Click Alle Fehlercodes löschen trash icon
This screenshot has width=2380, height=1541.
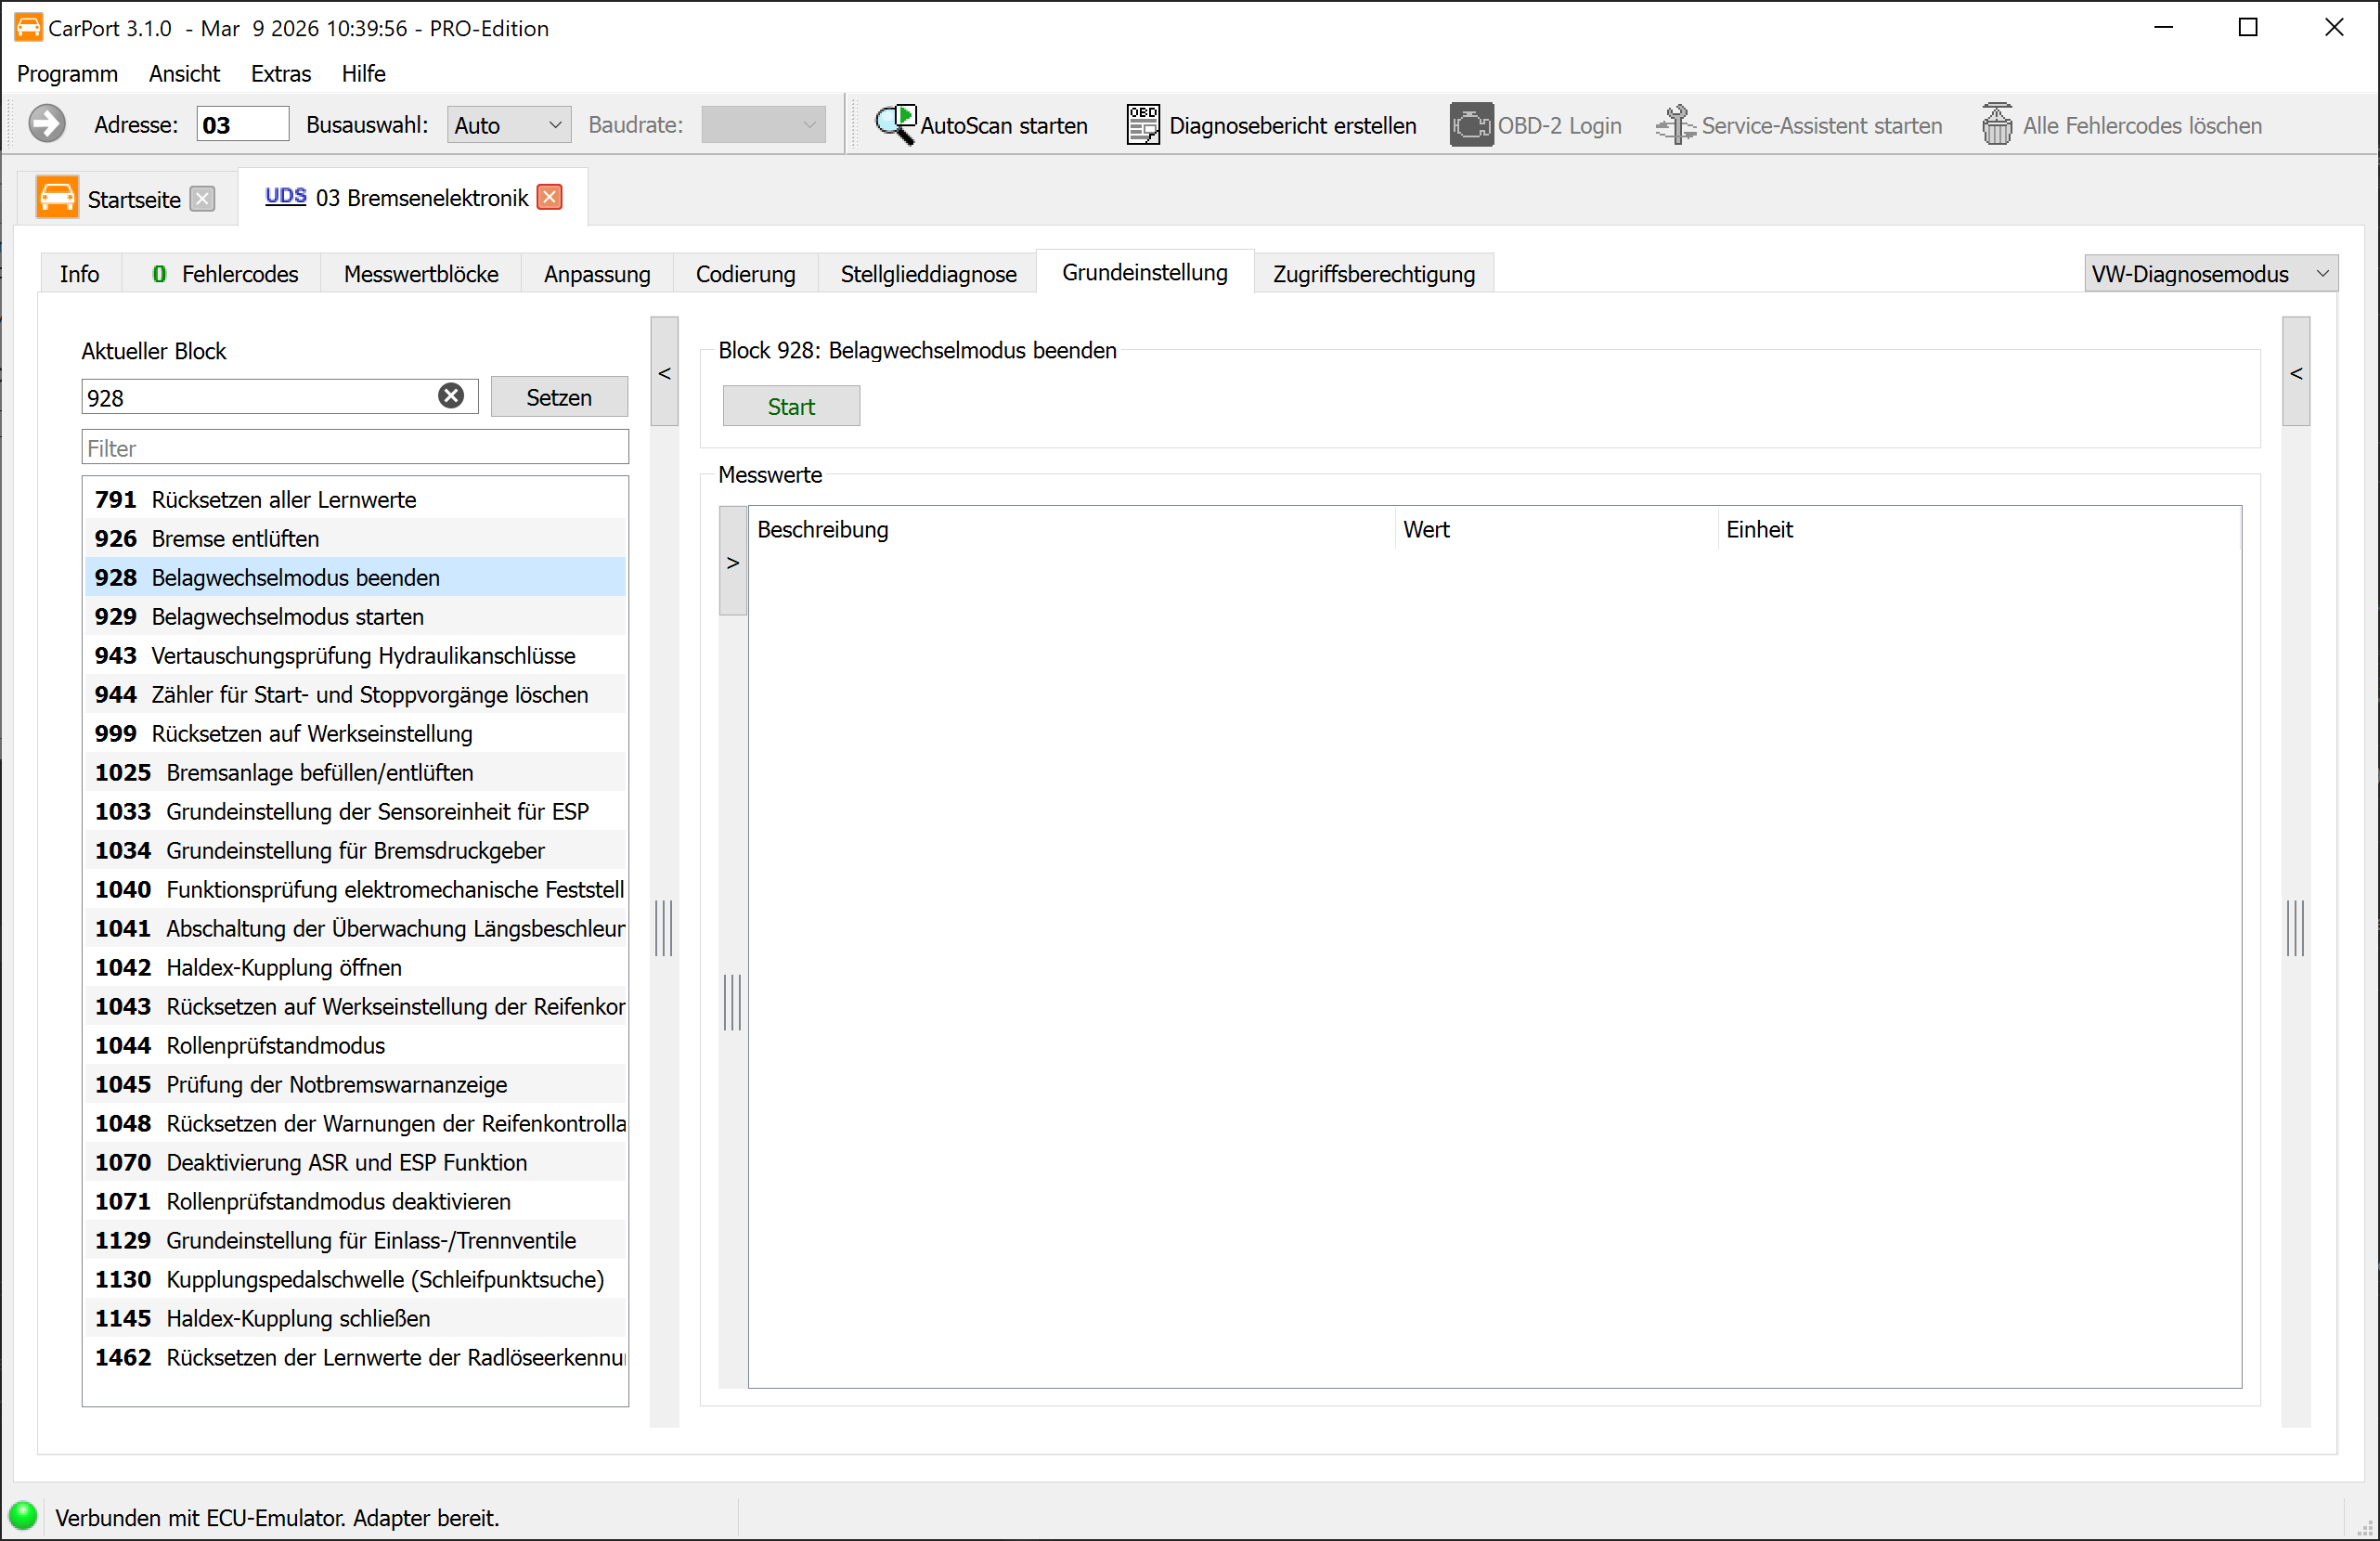click(x=1997, y=125)
